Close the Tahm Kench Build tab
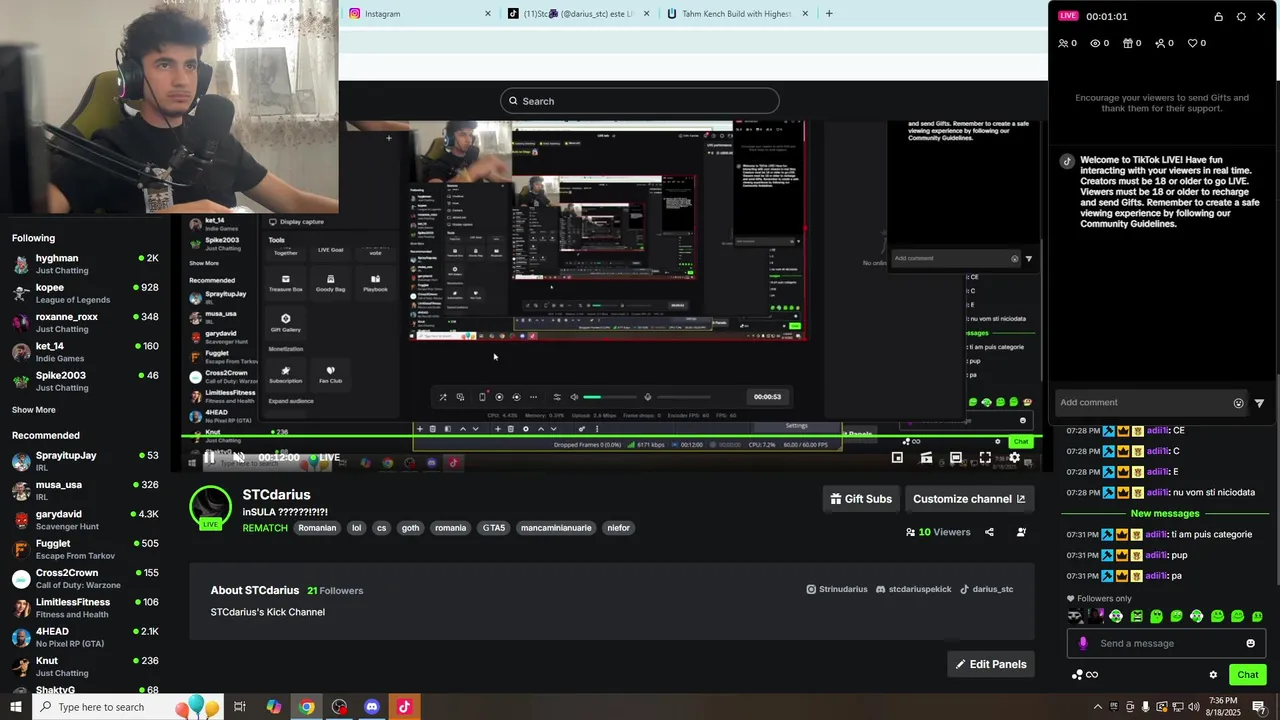Screen dimensions: 1280x720 click(x=805, y=14)
